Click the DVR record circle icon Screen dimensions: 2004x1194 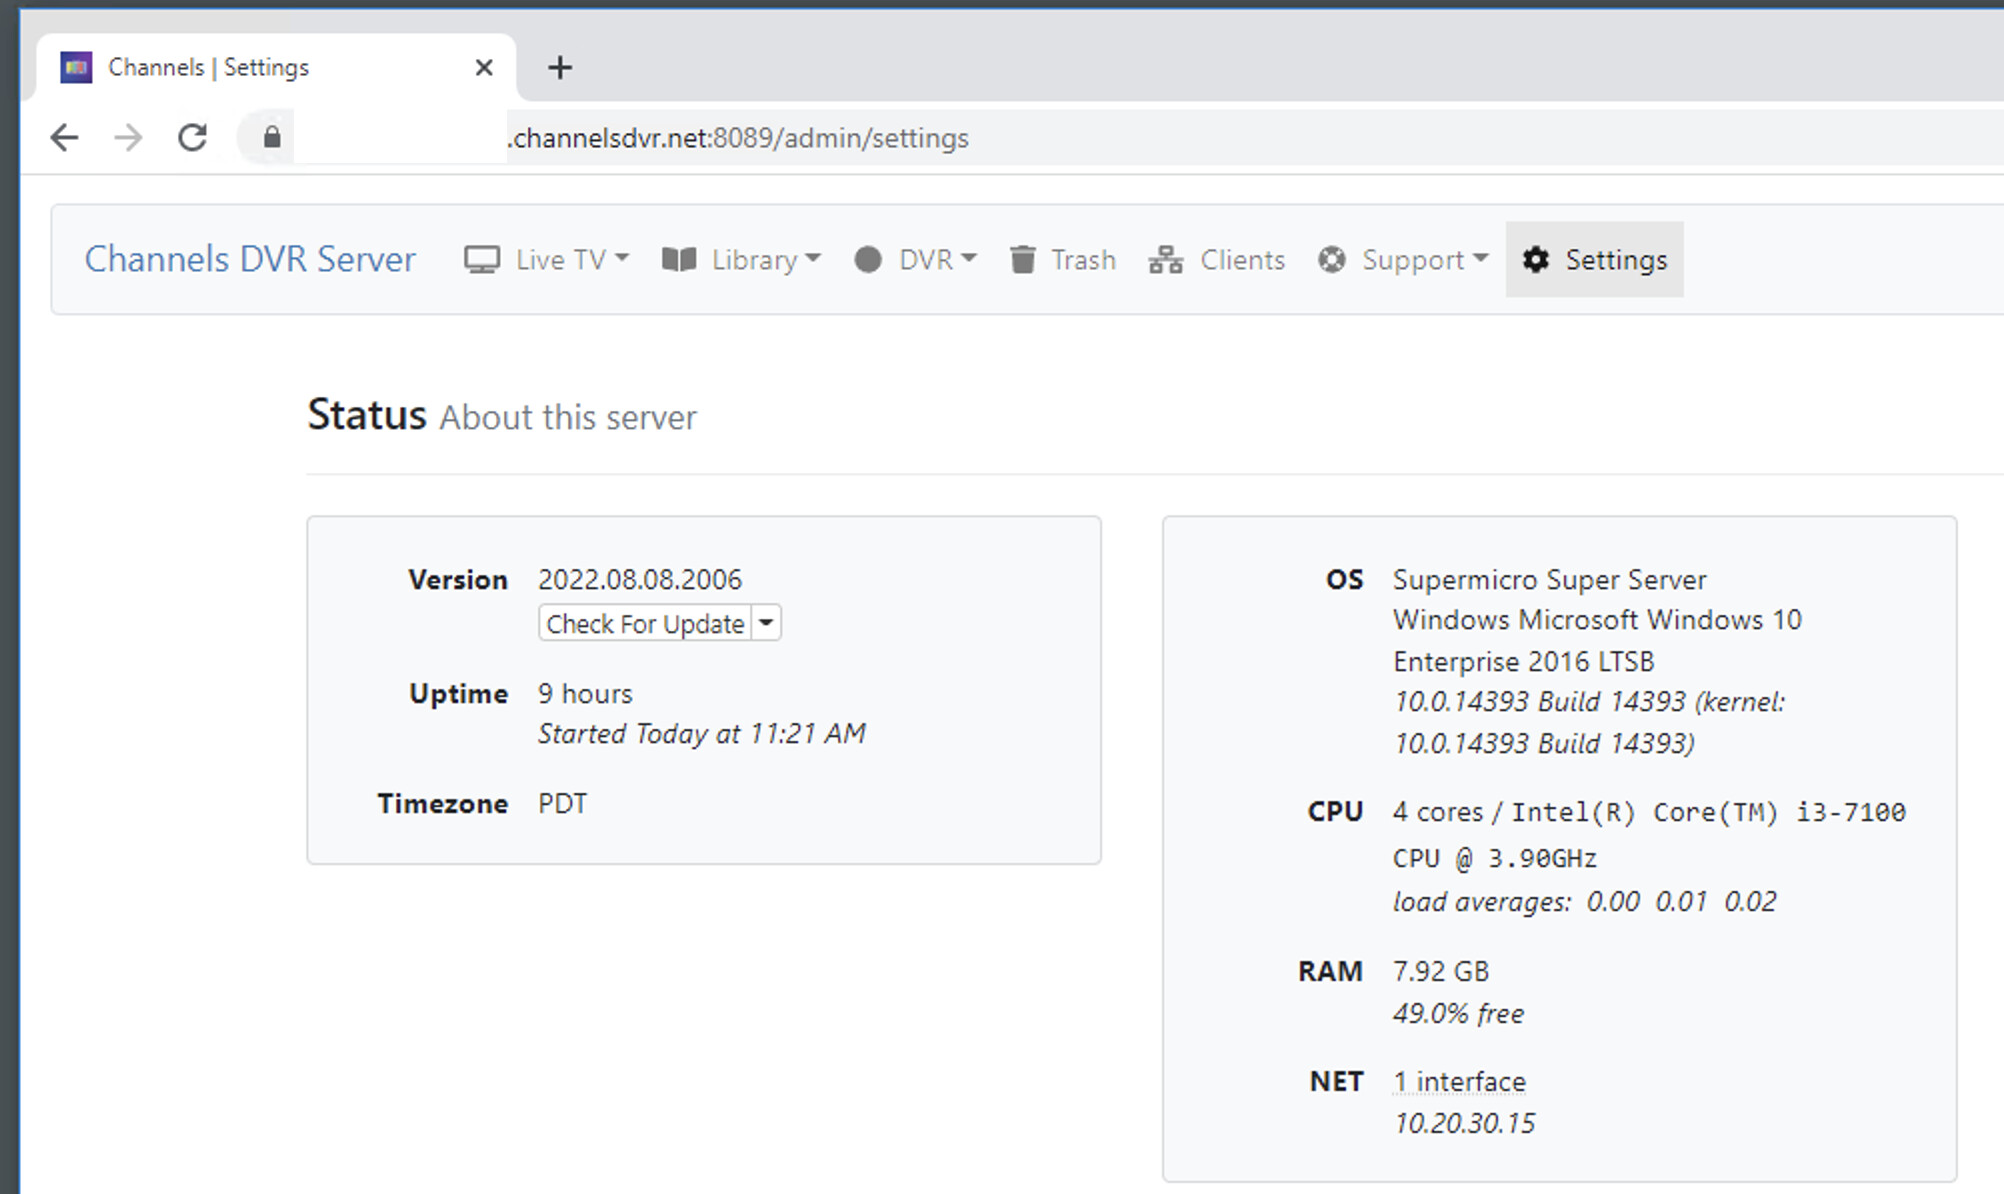point(867,260)
